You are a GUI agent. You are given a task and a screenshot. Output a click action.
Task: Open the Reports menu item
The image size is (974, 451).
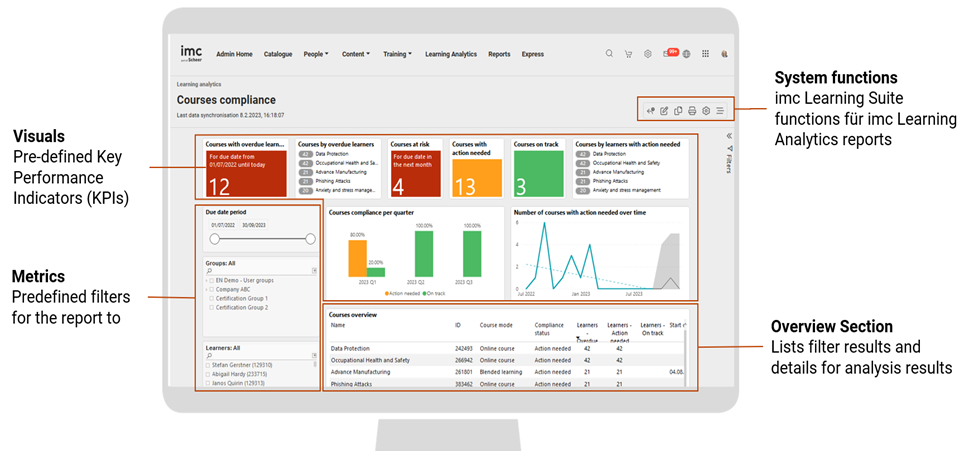(499, 54)
